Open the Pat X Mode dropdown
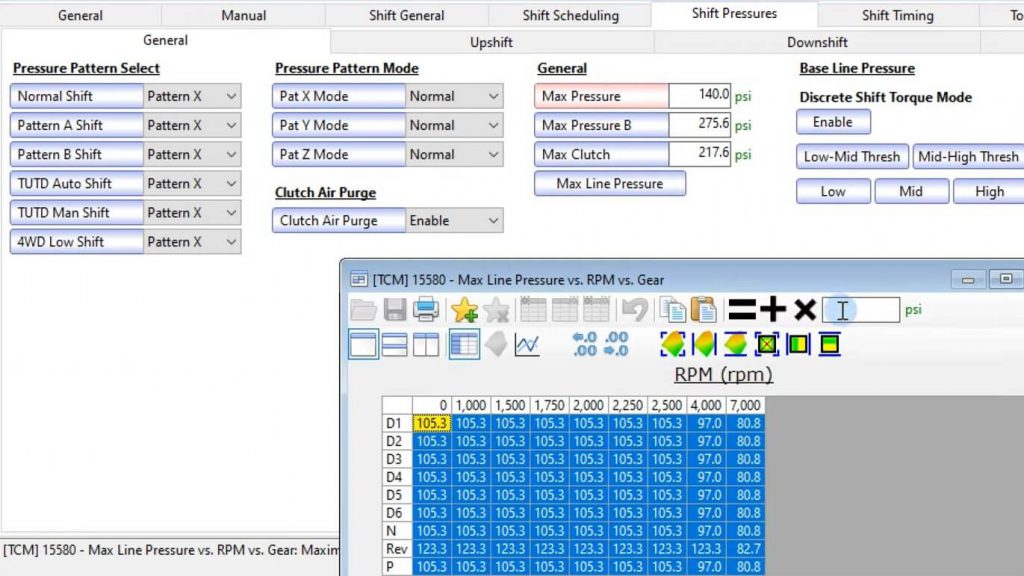 [454, 96]
